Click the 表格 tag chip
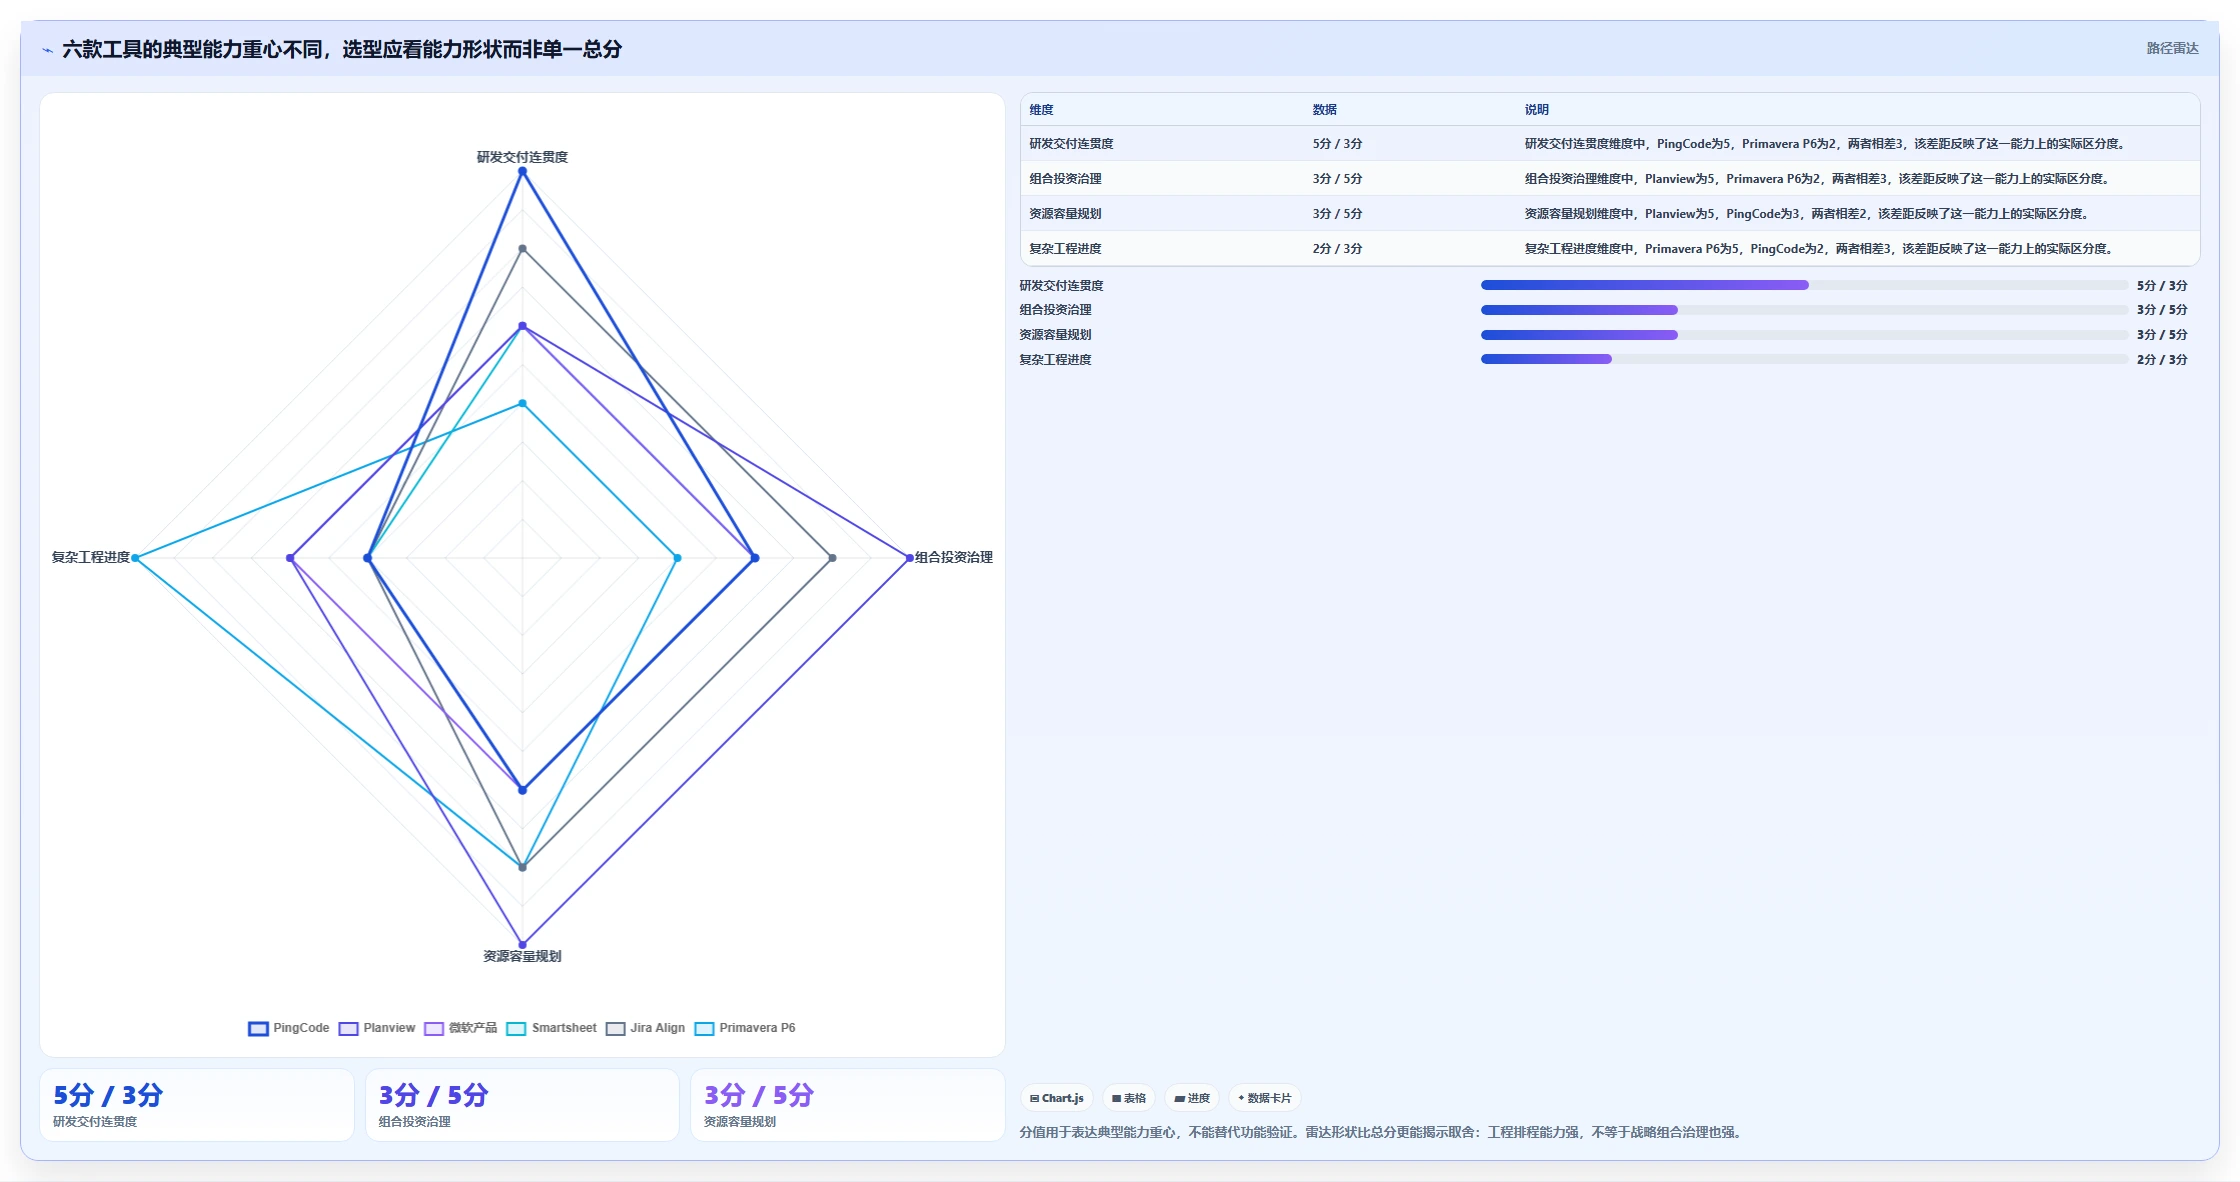The width and height of the screenshot is (2240, 1182). (x=1129, y=1098)
